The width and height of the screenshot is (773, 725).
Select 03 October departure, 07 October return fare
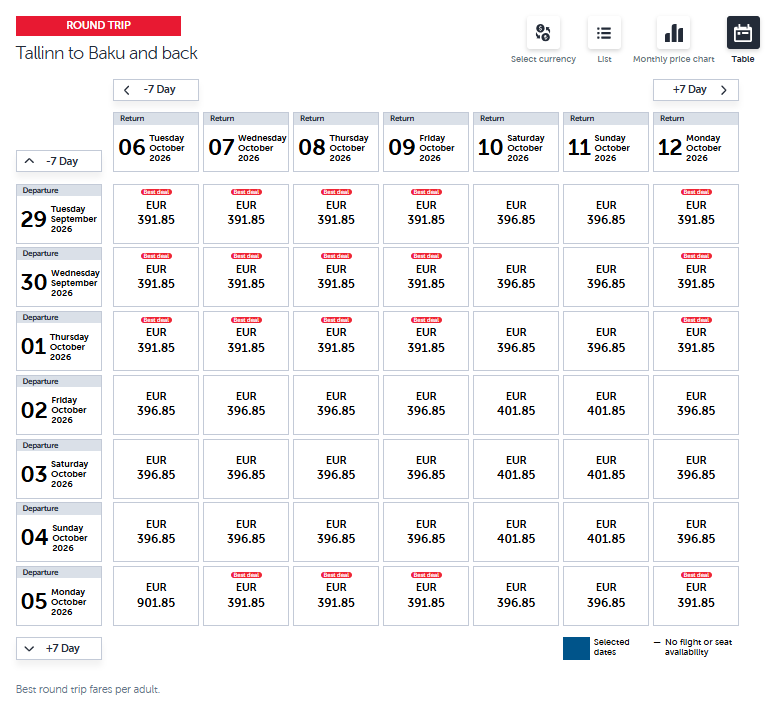(246, 468)
